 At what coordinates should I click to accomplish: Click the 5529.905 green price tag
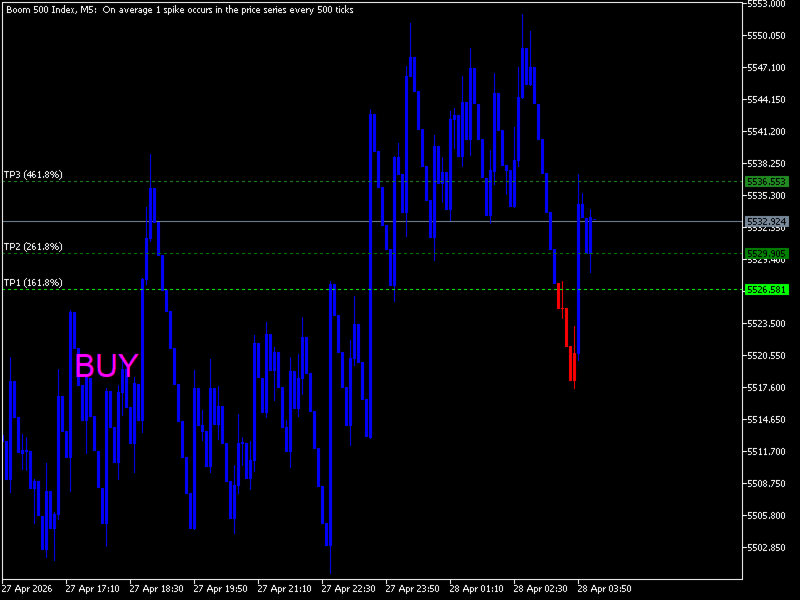[767, 254]
